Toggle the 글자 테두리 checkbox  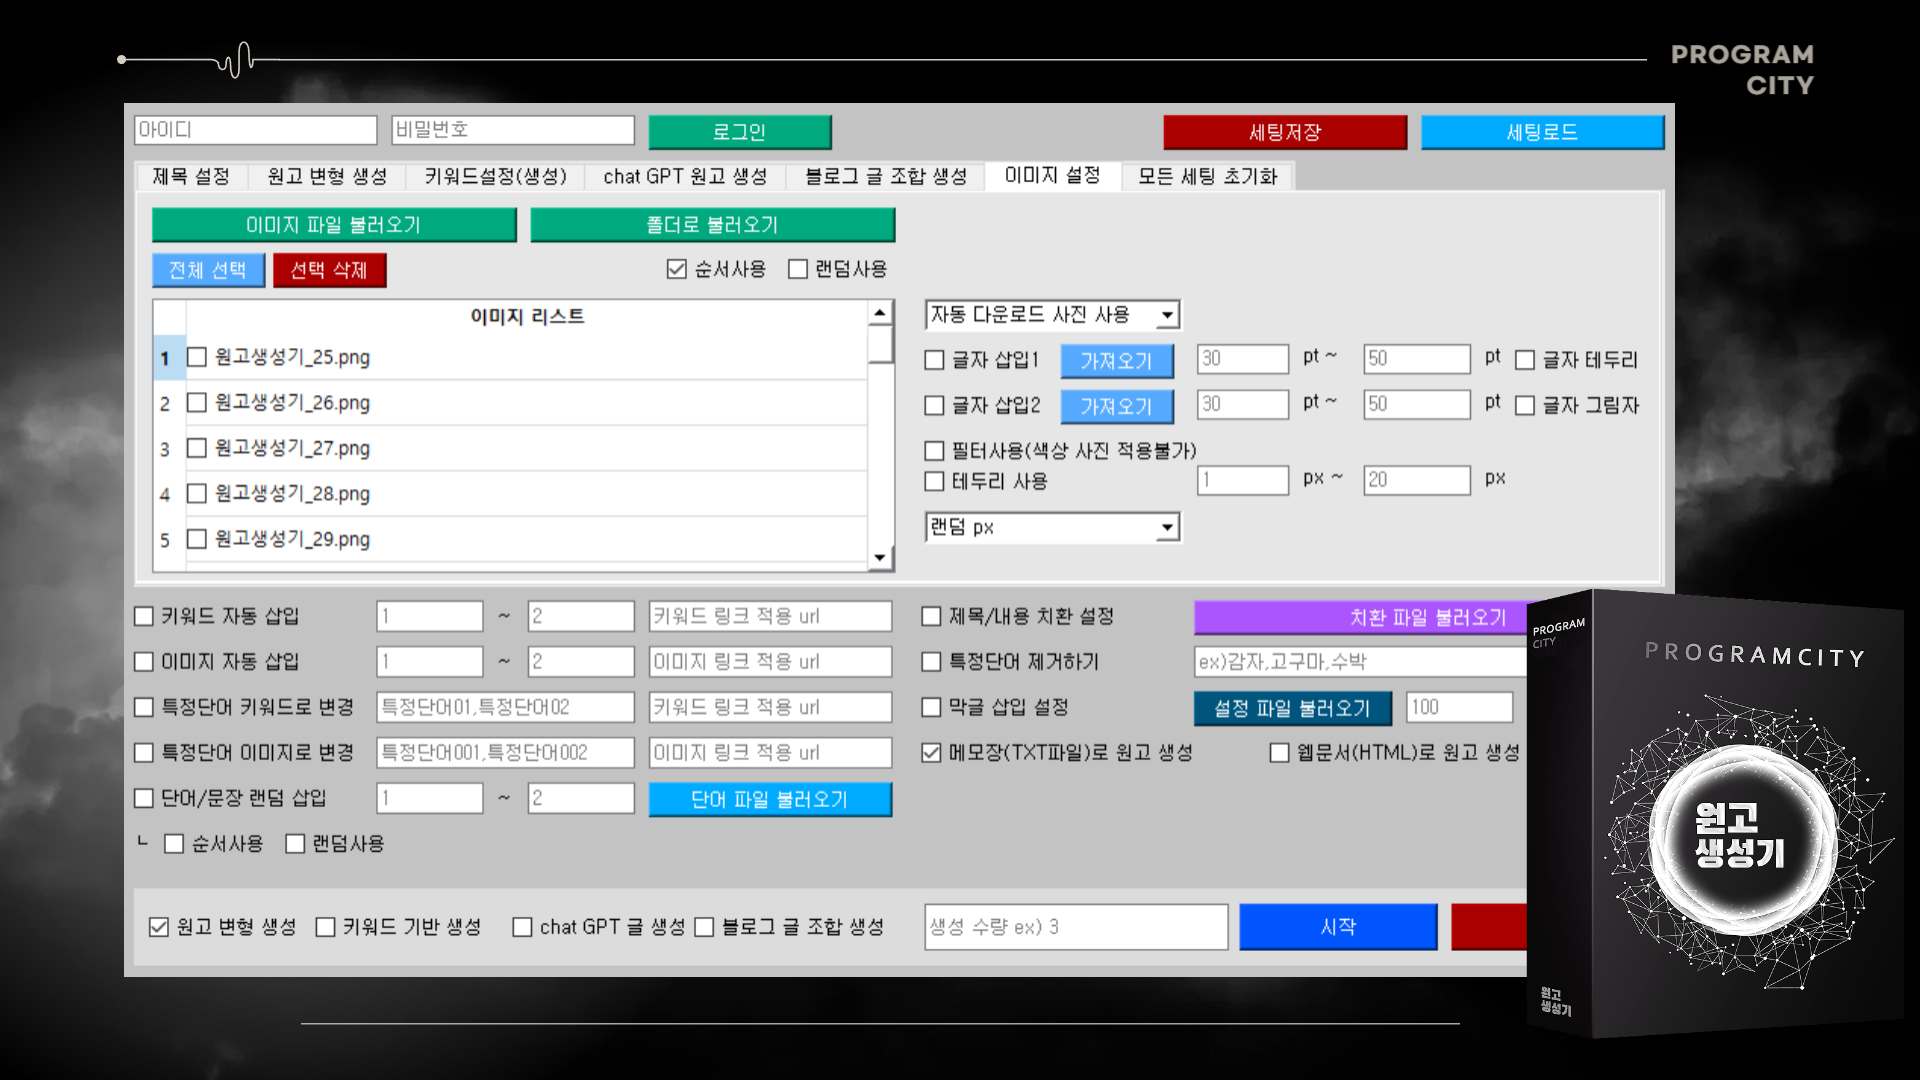[x=1525, y=360]
